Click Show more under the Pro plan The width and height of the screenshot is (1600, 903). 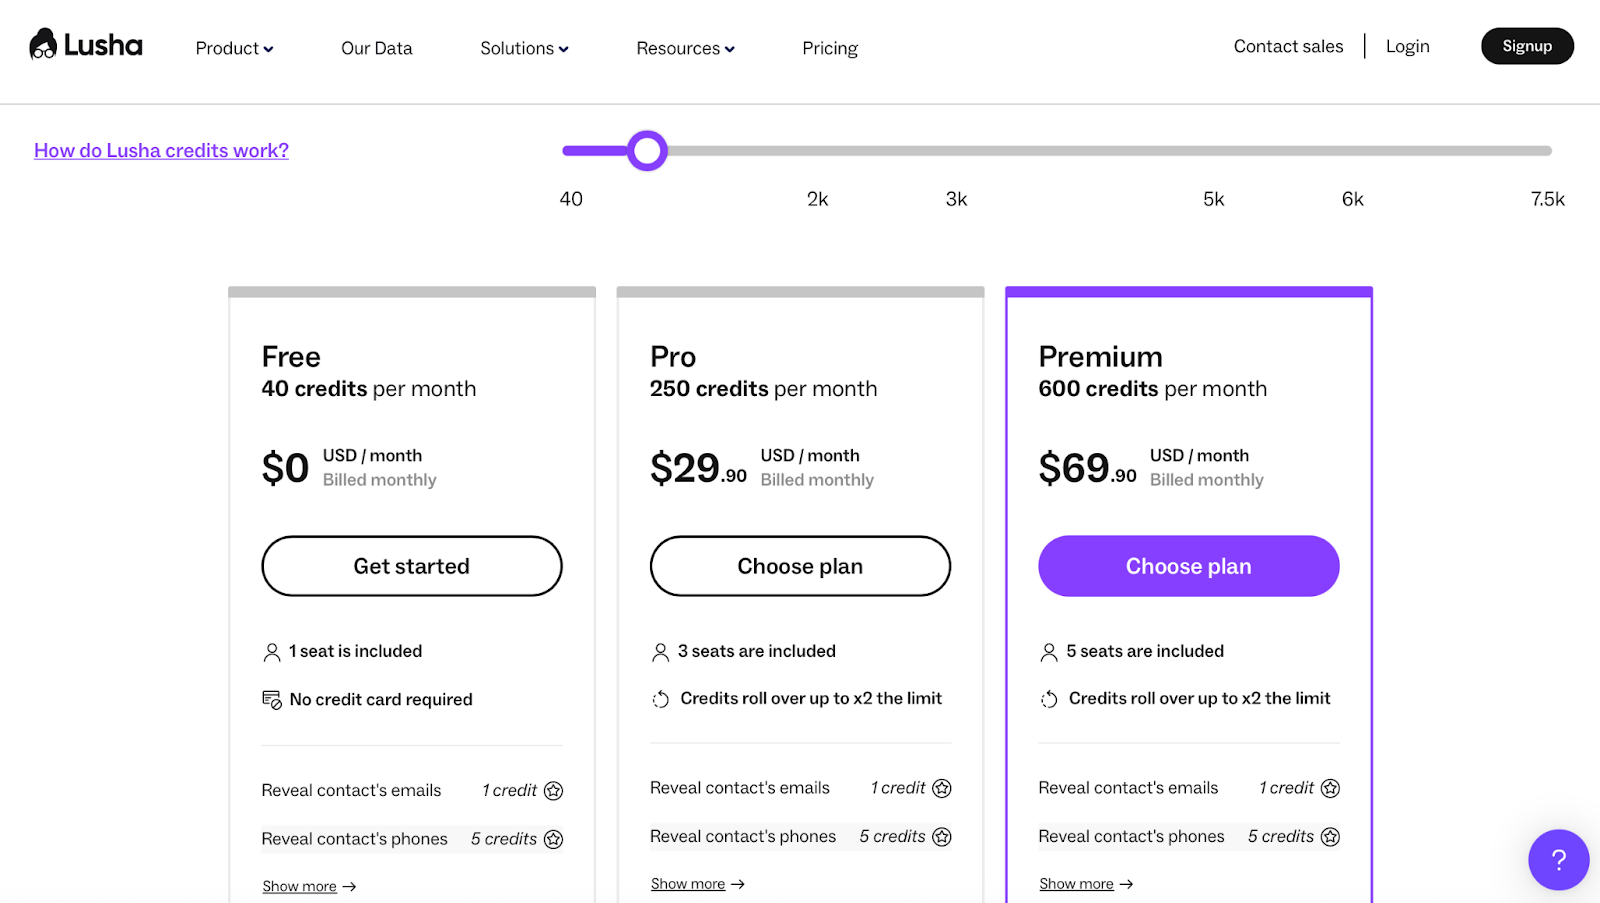coord(689,883)
